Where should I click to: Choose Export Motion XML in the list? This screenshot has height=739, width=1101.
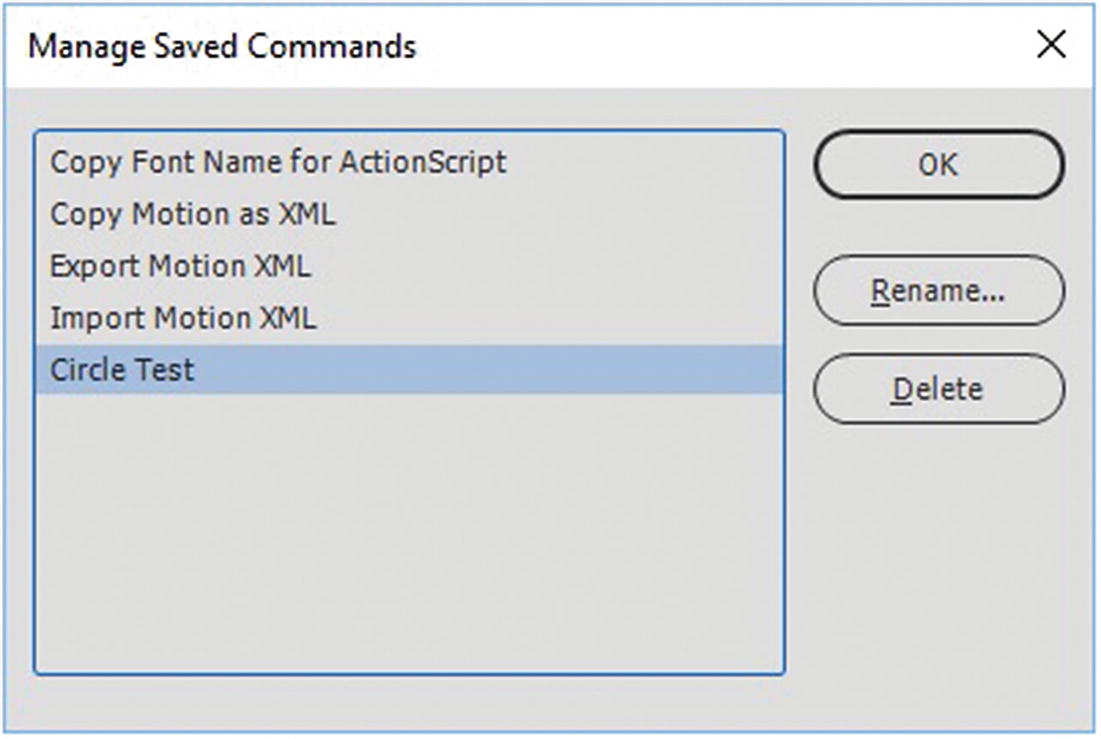(180, 266)
